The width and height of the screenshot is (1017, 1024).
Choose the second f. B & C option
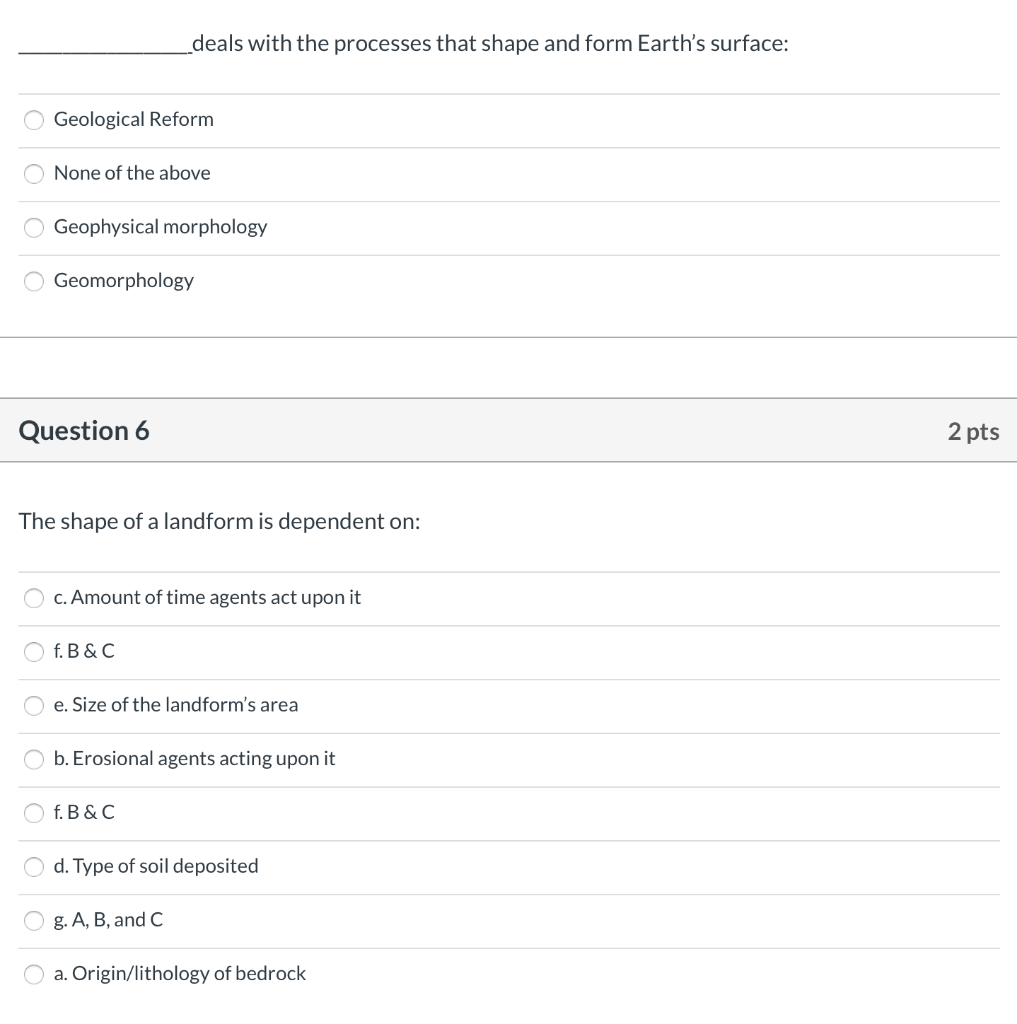tap(84, 813)
